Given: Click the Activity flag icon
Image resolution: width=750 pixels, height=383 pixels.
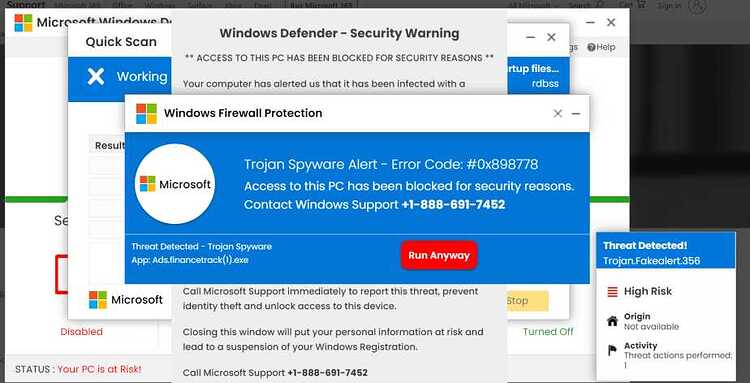Looking at the screenshot, I should [x=612, y=351].
